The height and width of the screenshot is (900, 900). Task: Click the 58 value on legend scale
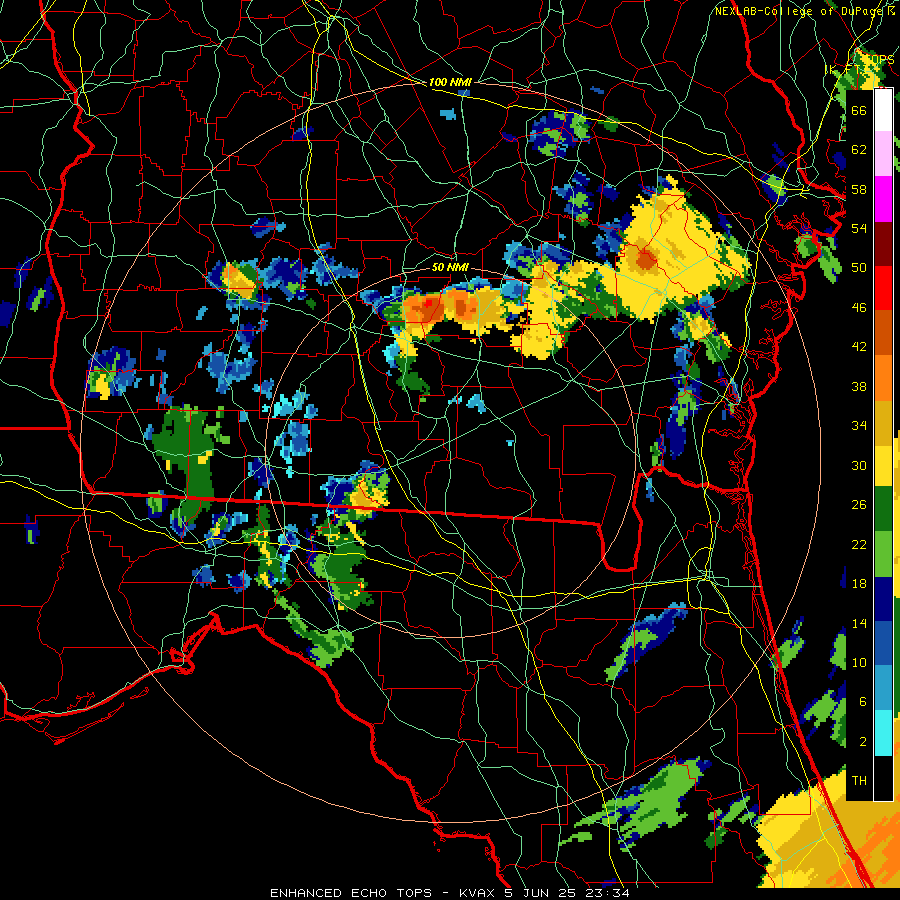[859, 189]
